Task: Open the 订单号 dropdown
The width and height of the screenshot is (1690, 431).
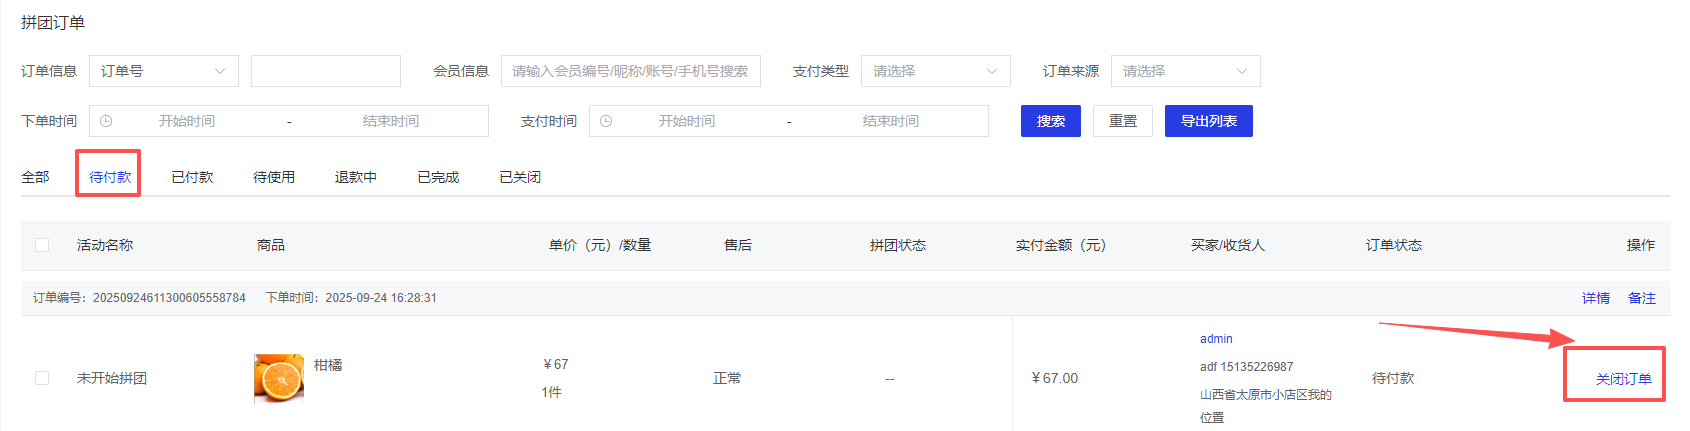Action: [164, 71]
